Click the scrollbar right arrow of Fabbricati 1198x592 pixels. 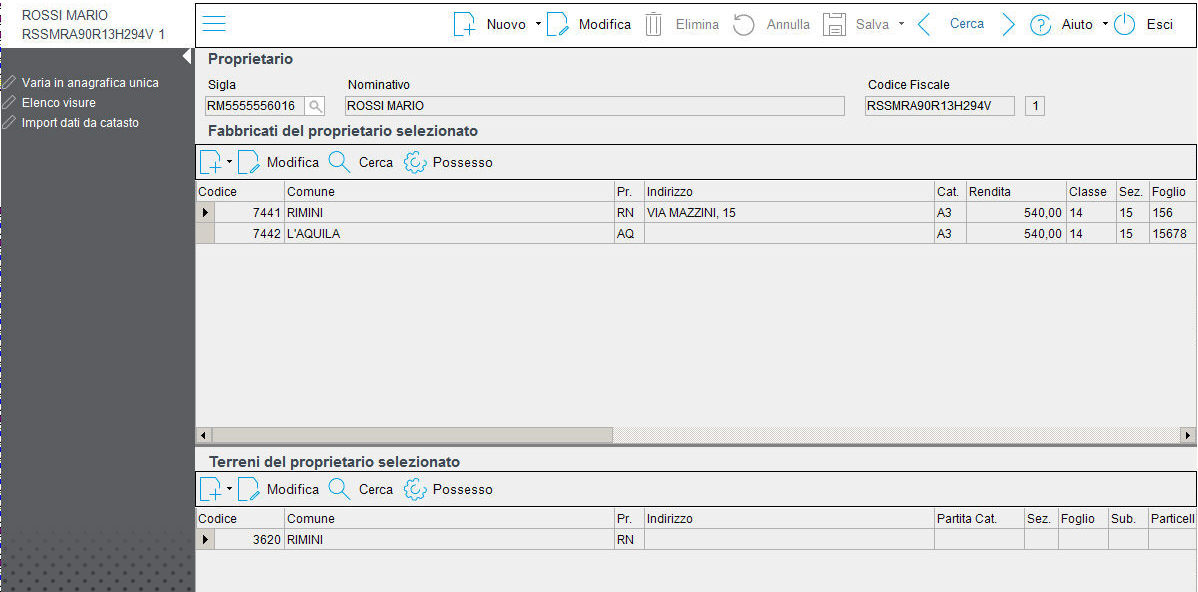click(x=1188, y=435)
